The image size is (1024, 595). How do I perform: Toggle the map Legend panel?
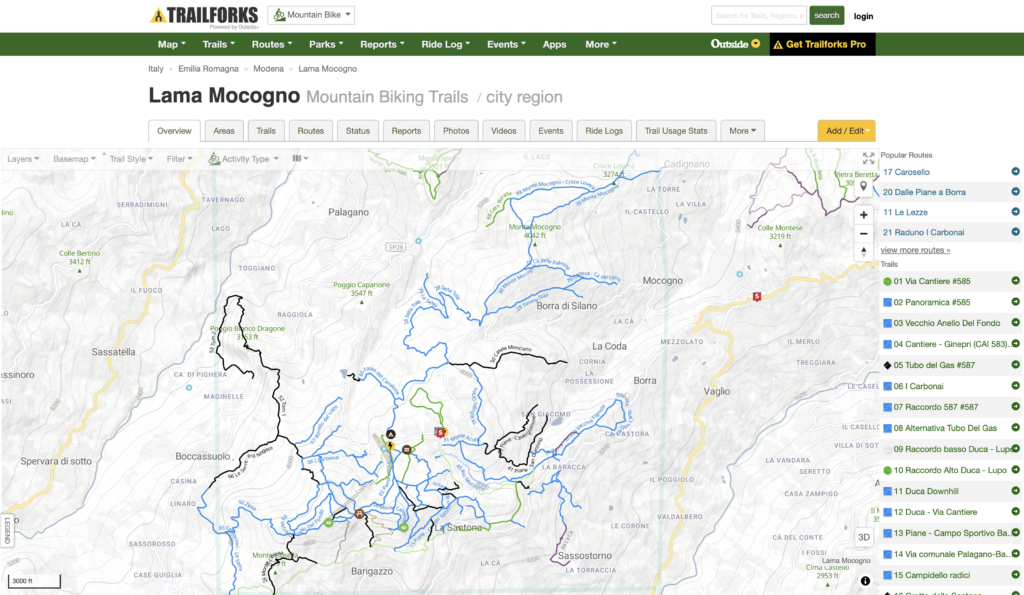(x=8, y=531)
